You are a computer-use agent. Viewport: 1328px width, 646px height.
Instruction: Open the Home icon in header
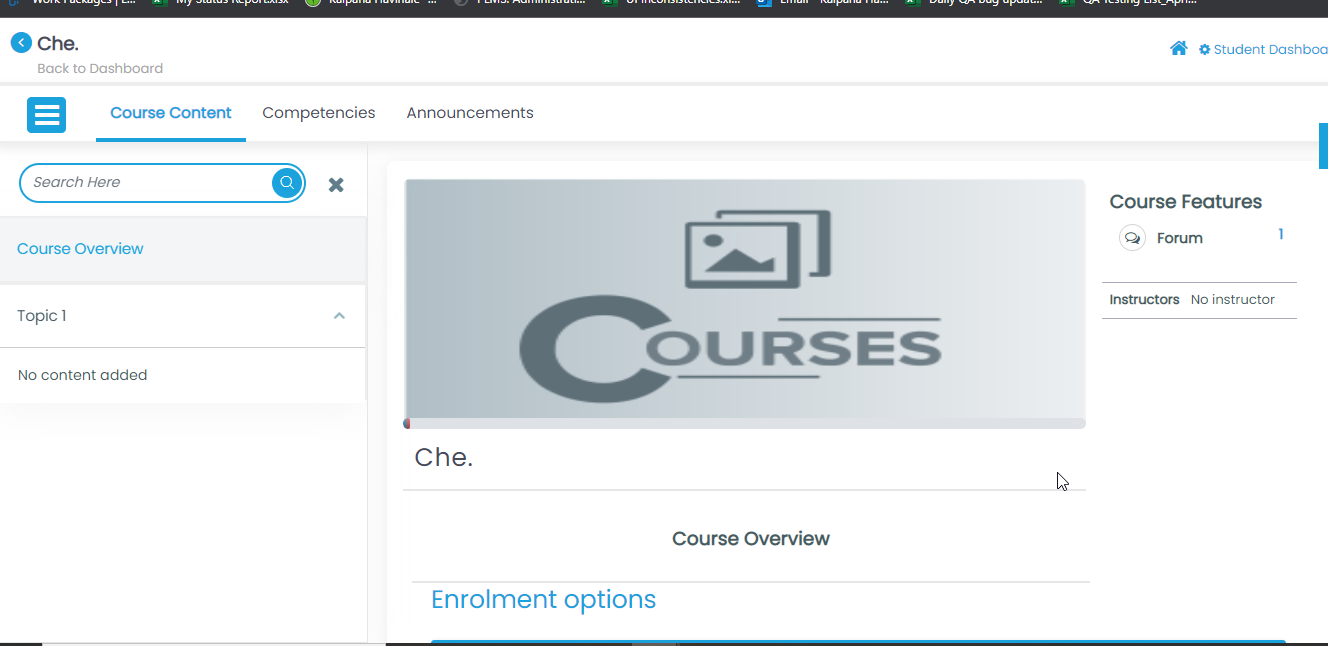1179,49
